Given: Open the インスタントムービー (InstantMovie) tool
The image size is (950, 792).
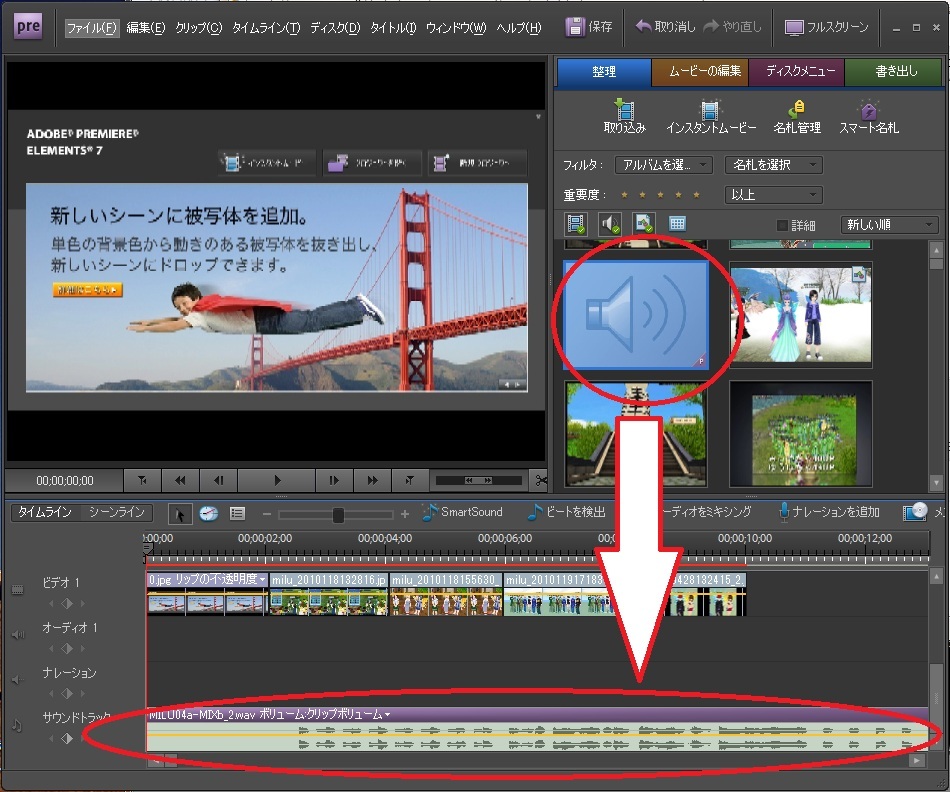Looking at the screenshot, I should (x=710, y=110).
